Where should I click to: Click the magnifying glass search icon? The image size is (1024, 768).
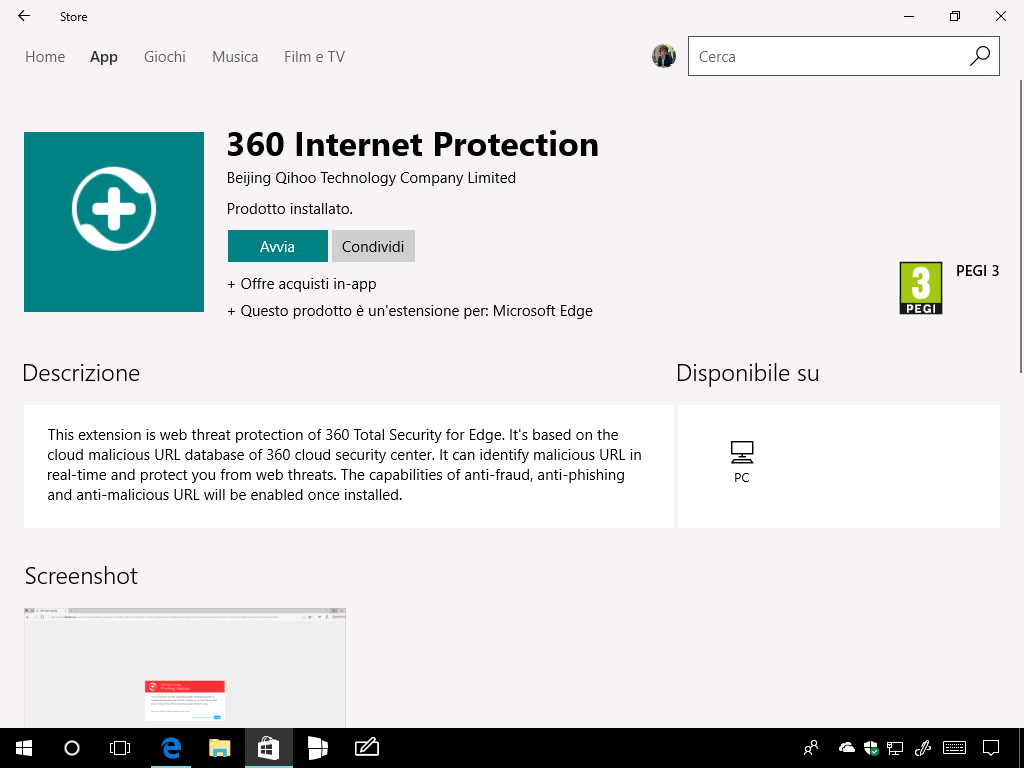[x=980, y=56]
